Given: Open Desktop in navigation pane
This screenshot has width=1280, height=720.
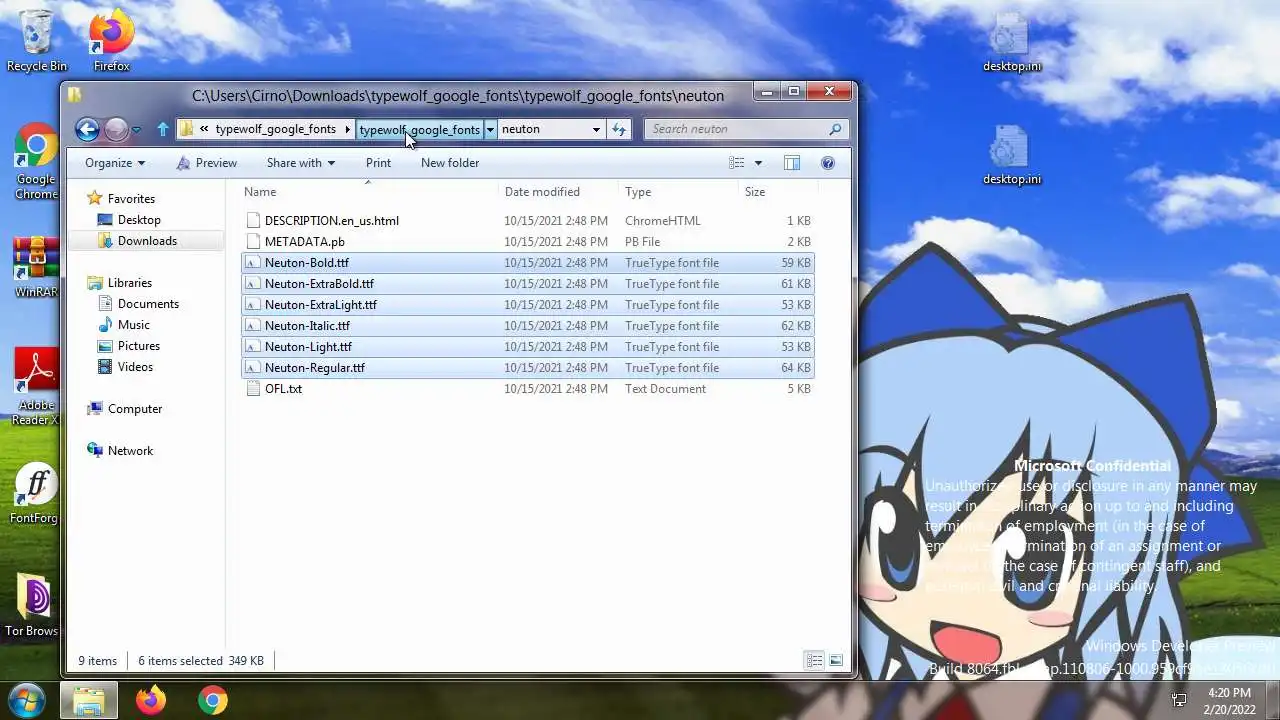Looking at the screenshot, I should tap(139, 220).
